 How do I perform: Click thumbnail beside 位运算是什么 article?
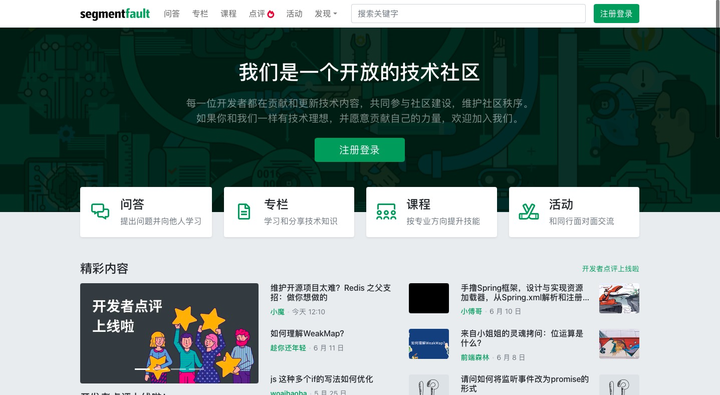click(x=619, y=344)
